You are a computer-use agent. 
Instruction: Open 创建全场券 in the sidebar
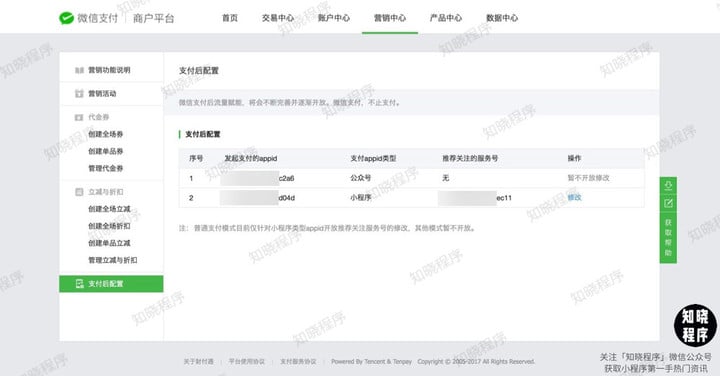[x=106, y=134]
